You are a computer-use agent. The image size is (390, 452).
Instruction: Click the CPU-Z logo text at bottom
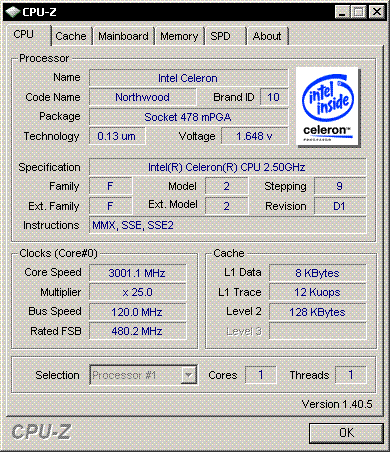coord(41,432)
